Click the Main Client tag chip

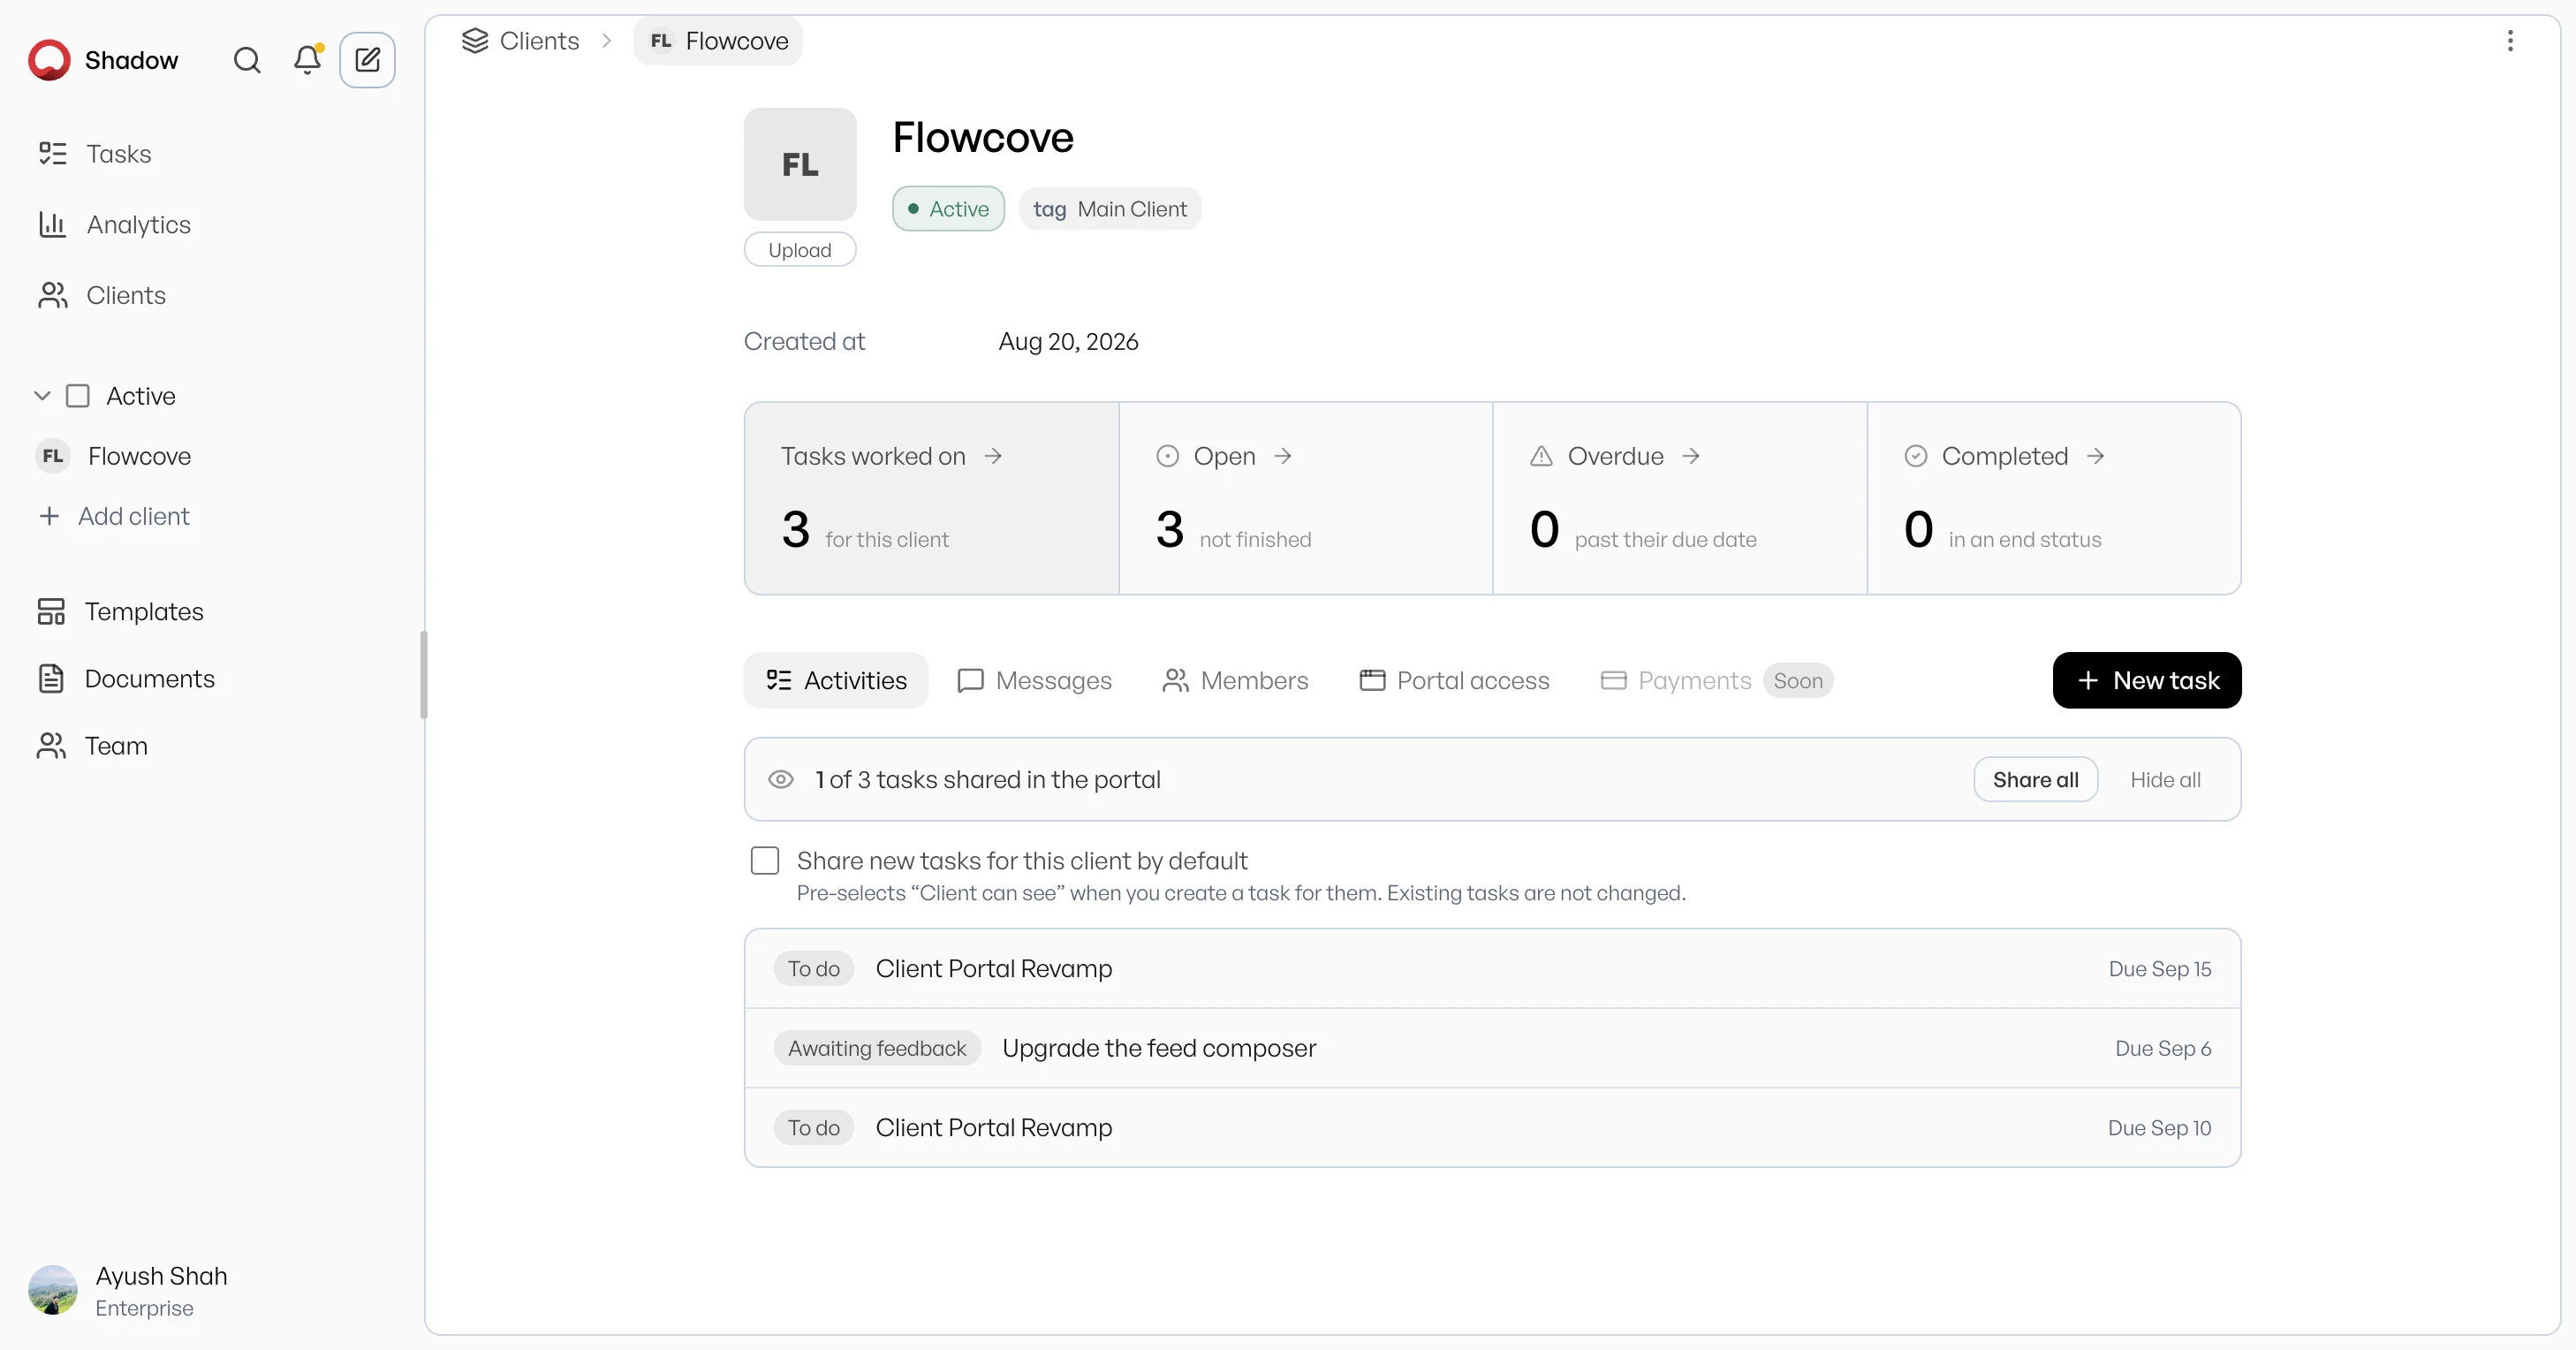(x=1110, y=209)
